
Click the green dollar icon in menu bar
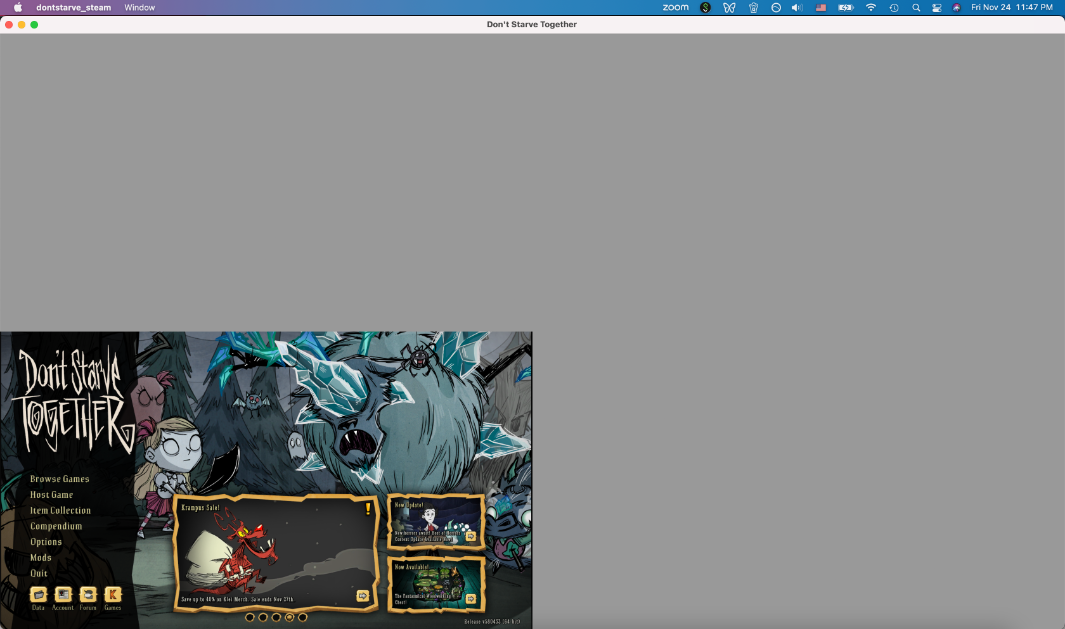(x=706, y=7)
